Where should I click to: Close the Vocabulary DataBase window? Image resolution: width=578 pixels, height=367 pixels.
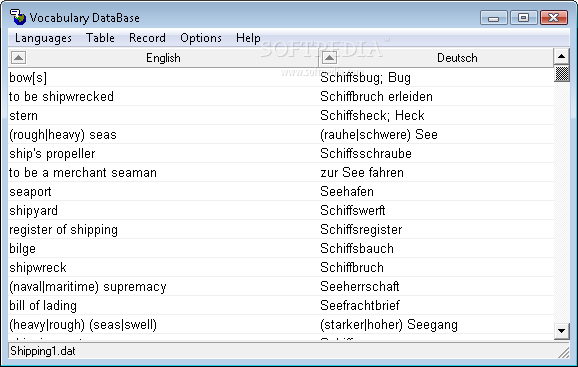click(x=554, y=18)
